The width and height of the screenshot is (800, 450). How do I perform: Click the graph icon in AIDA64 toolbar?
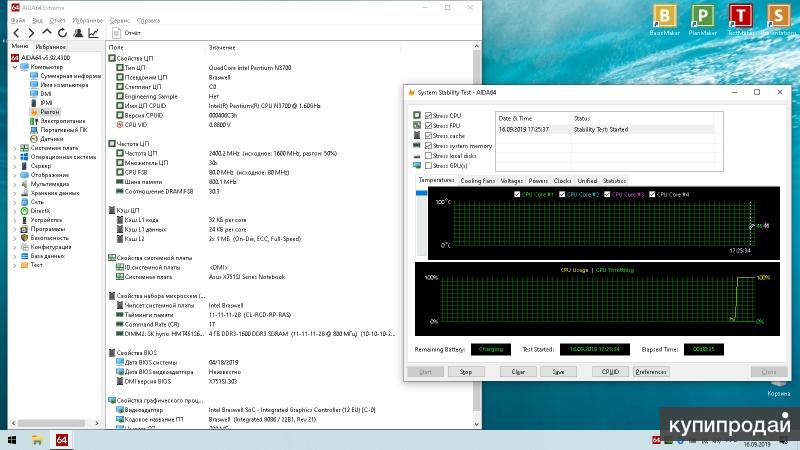click(93, 33)
